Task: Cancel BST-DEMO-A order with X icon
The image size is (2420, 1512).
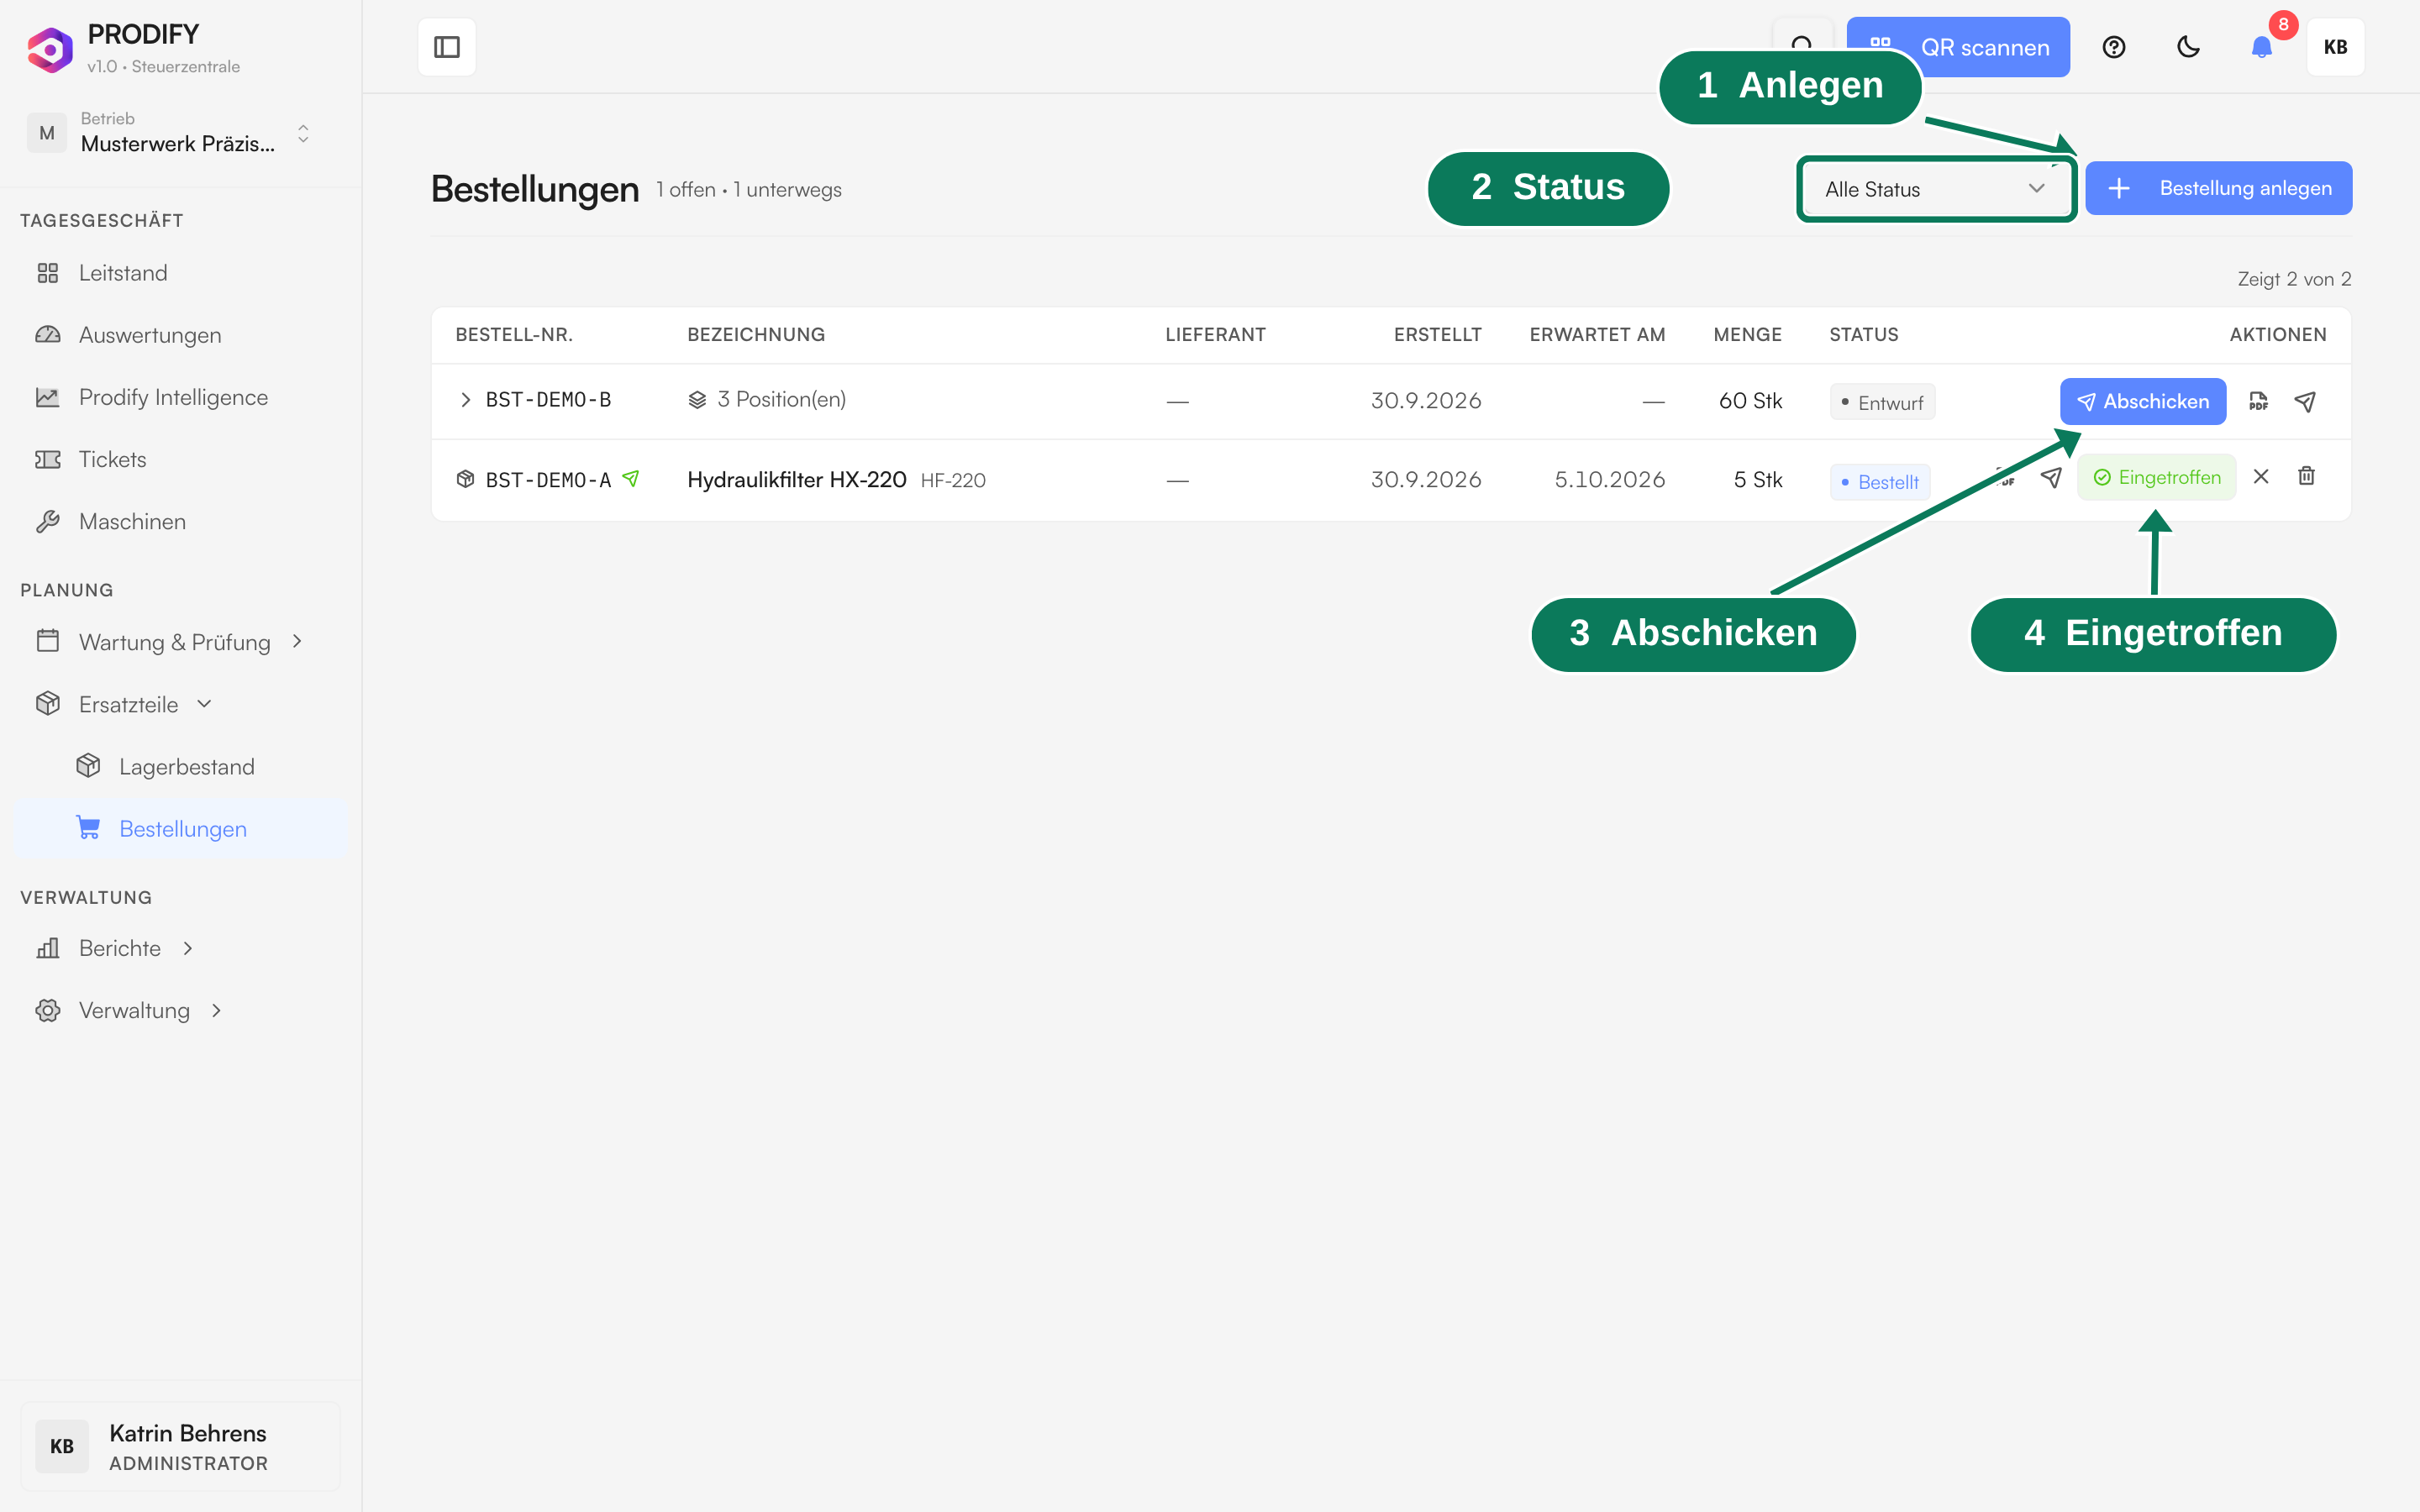Action: [2260, 477]
